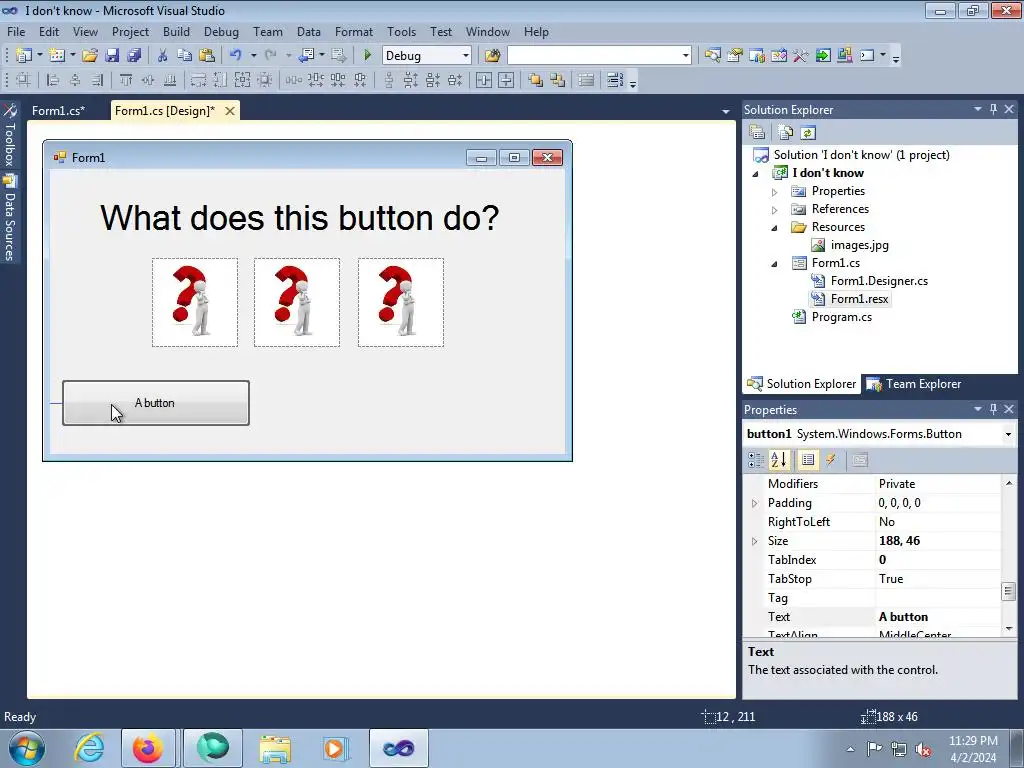Select Form1.Designer.cs in Solution Explorer
Screen dimensions: 1024x768
(879, 281)
